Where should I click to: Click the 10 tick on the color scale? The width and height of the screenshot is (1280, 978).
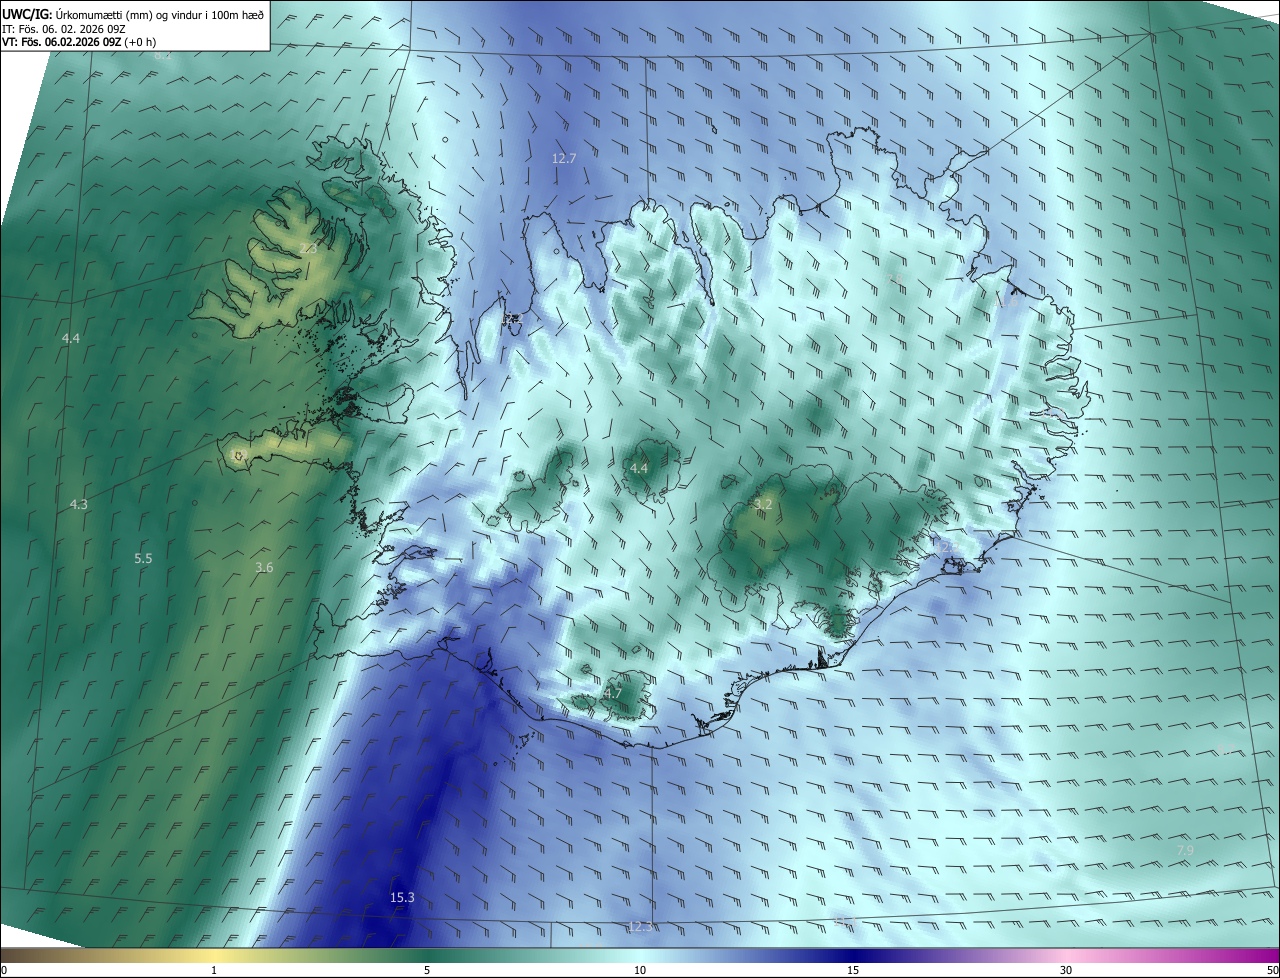[x=640, y=970]
